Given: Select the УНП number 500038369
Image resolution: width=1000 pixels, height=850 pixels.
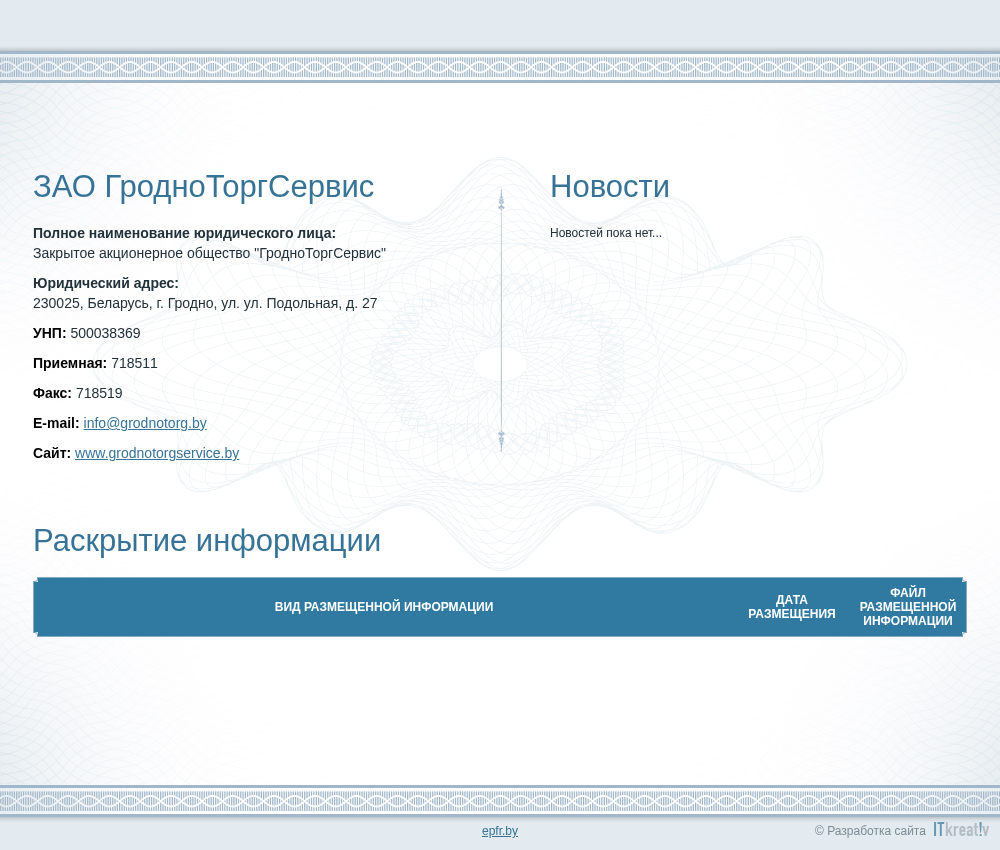Looking at the screenshot, I should 105,333.
